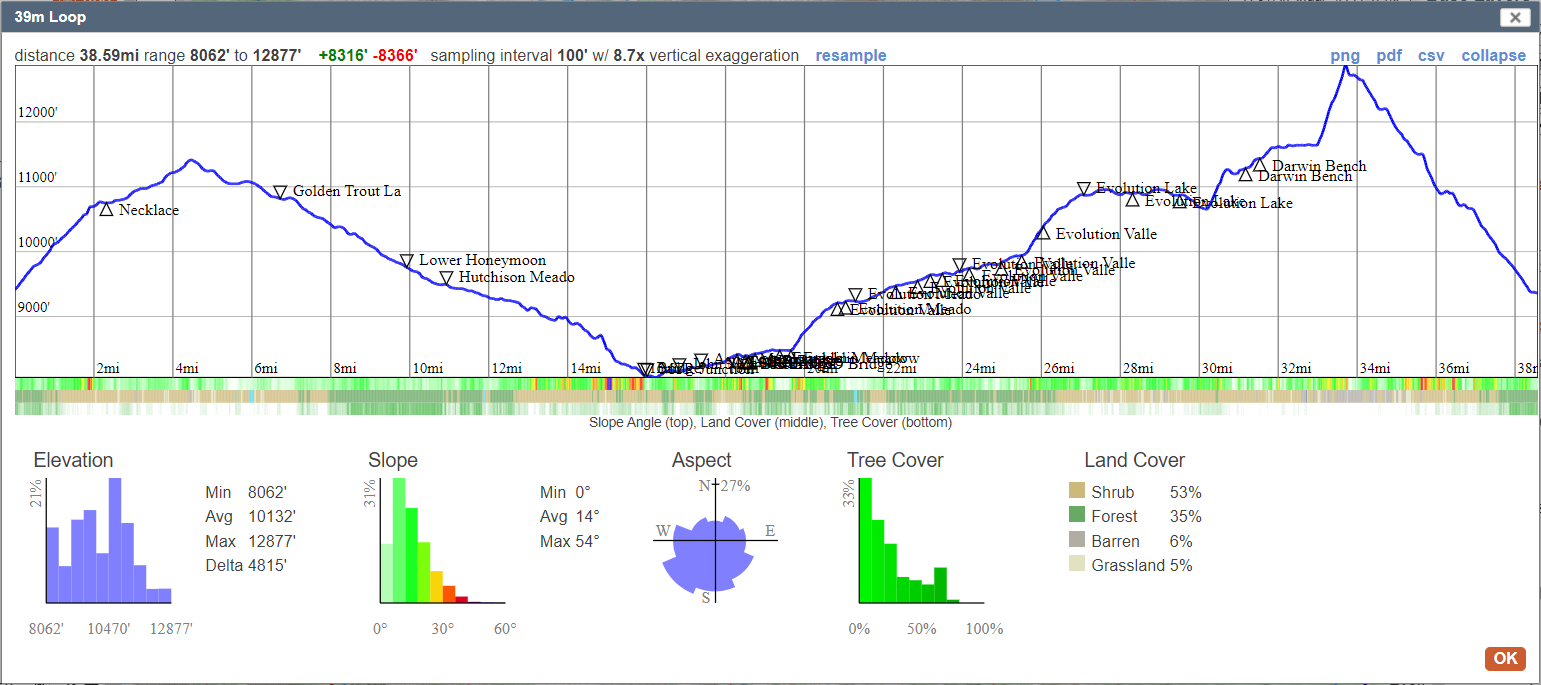Click the '11000'' elevation axis label
This screenshot has height=685, width=1541.
click(x=38, y=178)
